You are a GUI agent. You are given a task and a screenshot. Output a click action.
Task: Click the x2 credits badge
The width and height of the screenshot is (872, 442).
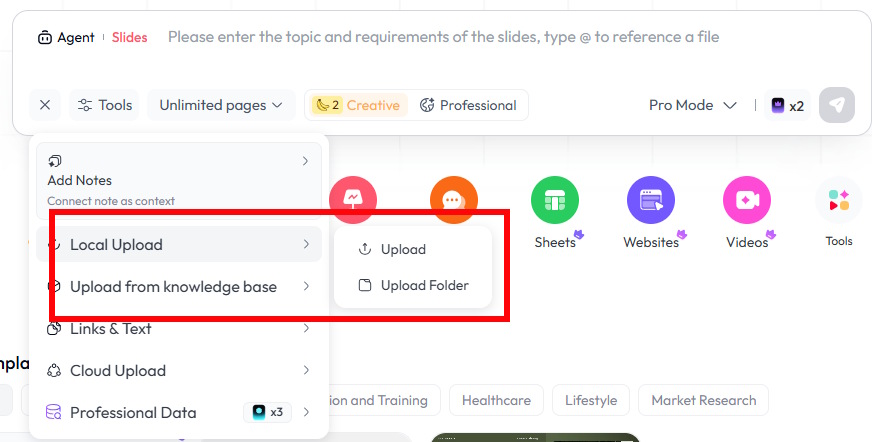[x=786, y=105]
